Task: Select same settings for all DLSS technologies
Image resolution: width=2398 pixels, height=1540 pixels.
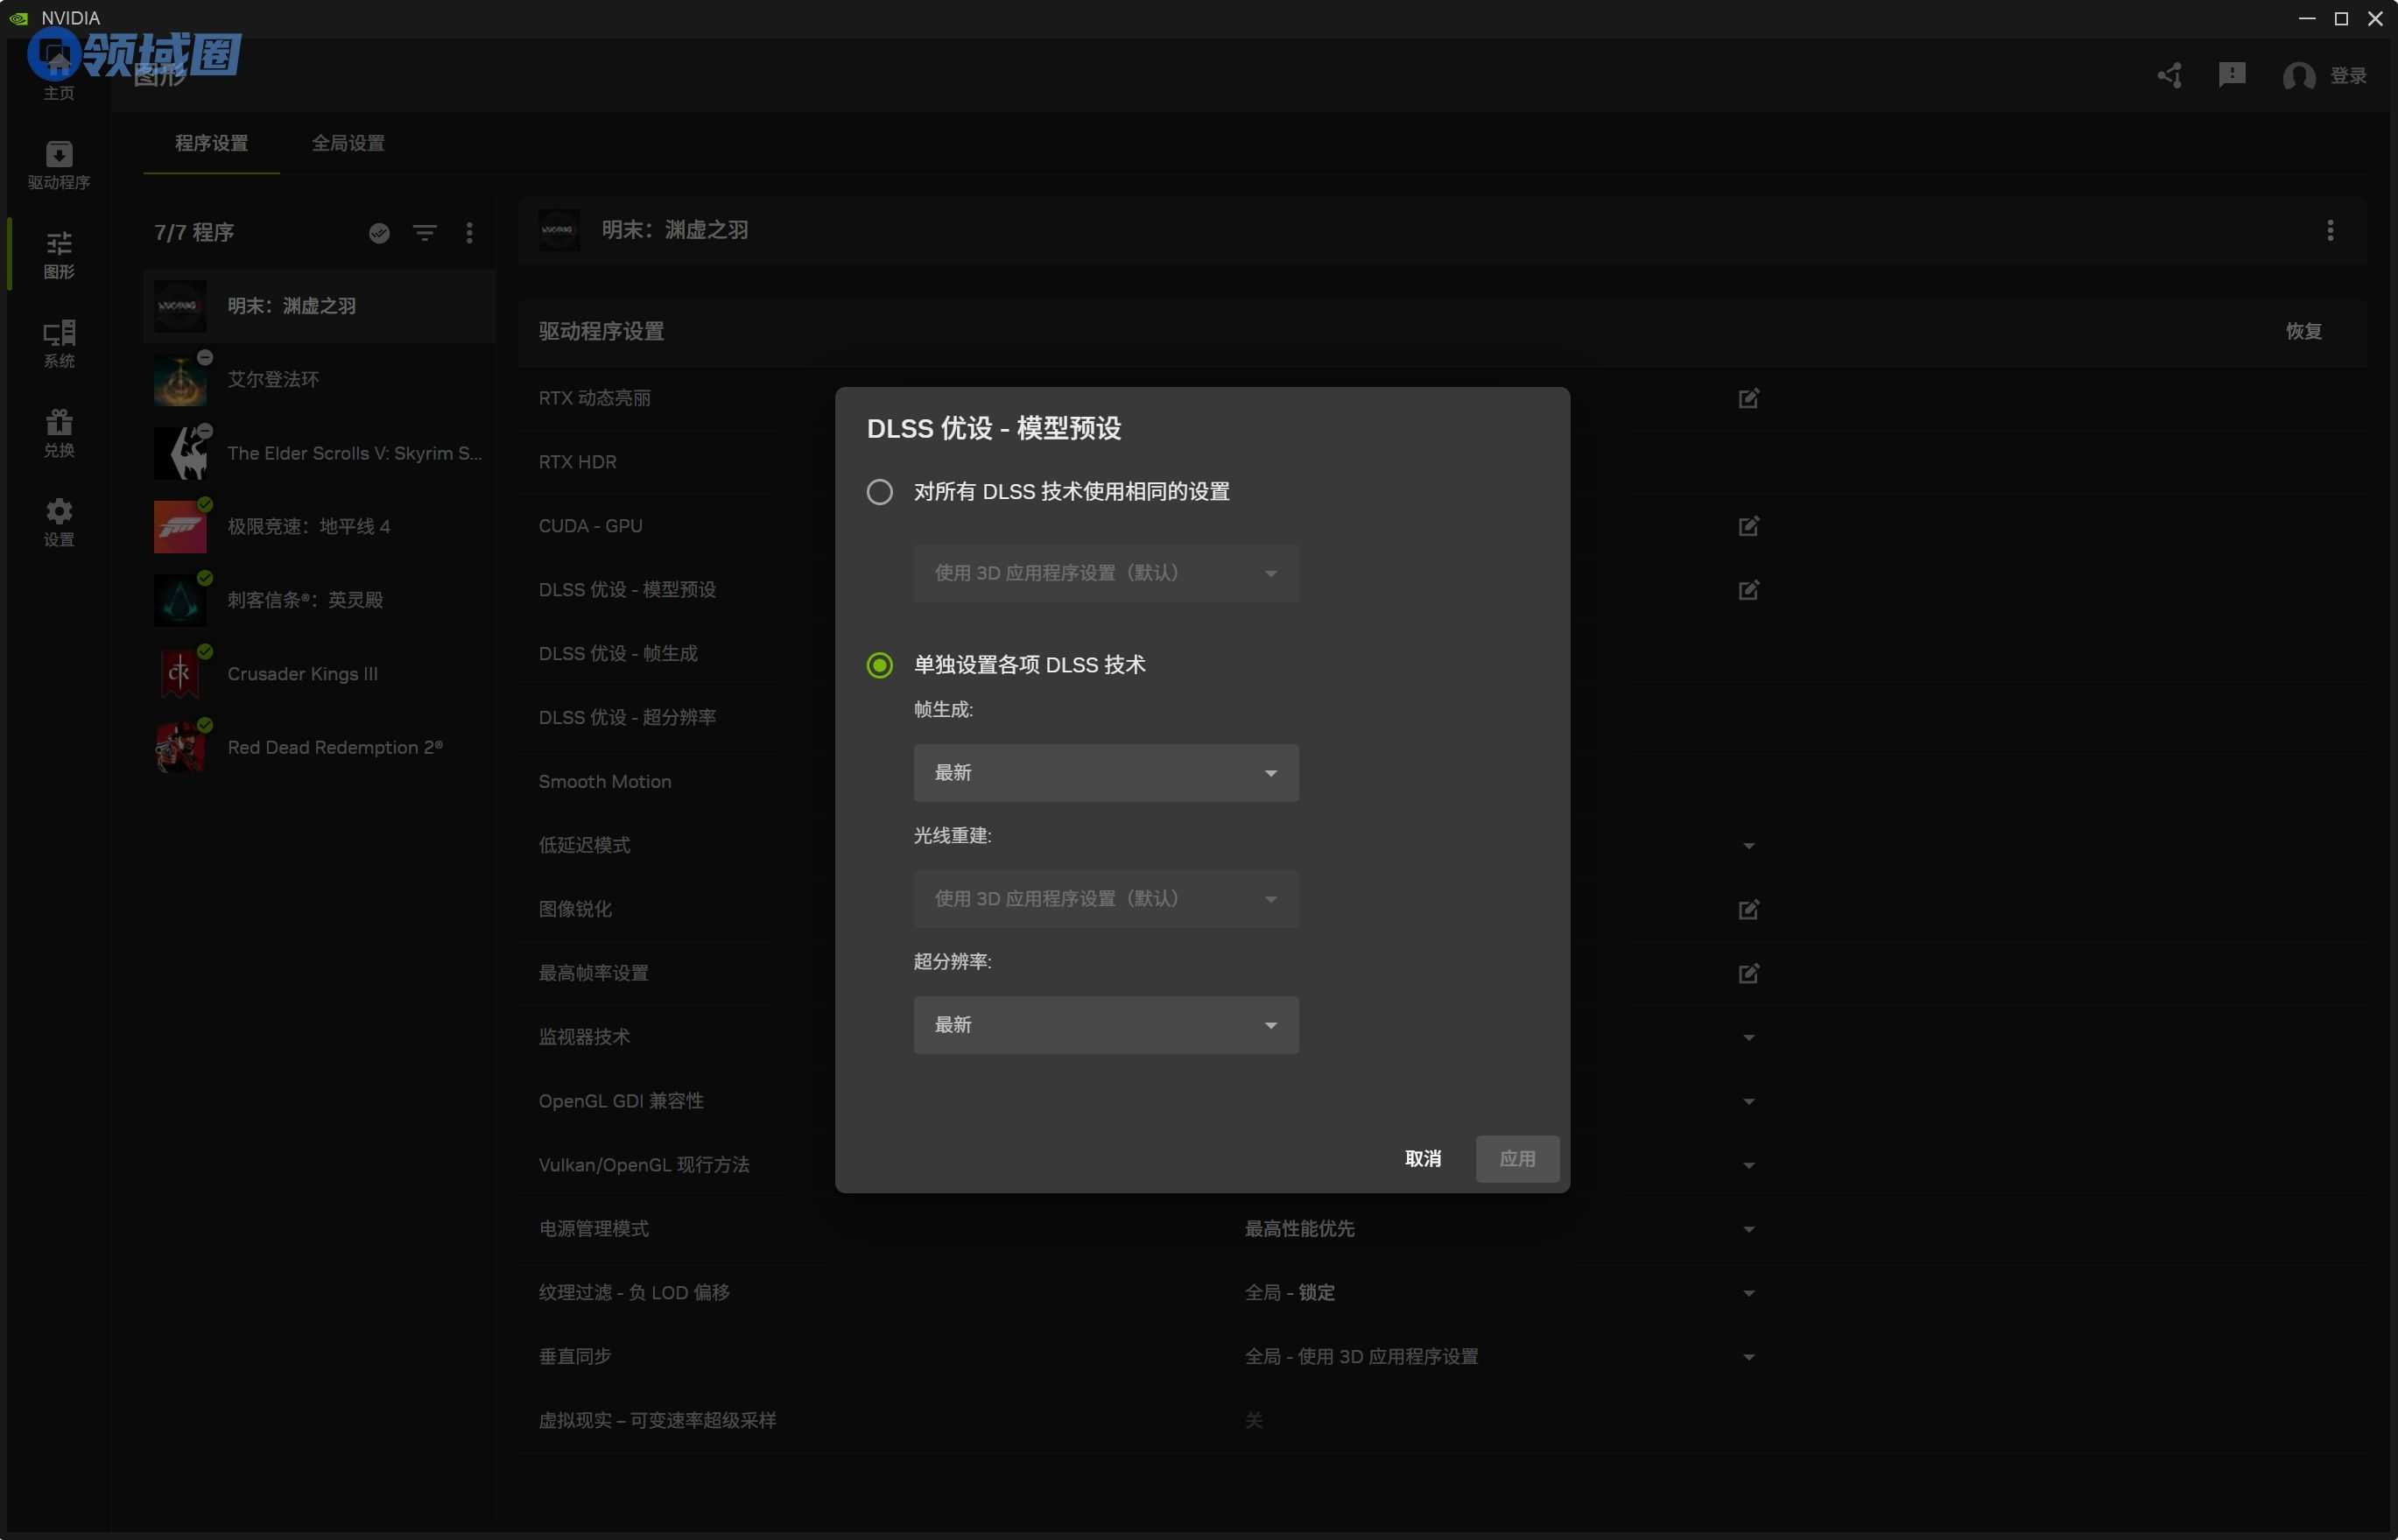Action: (x=879, y=492)
